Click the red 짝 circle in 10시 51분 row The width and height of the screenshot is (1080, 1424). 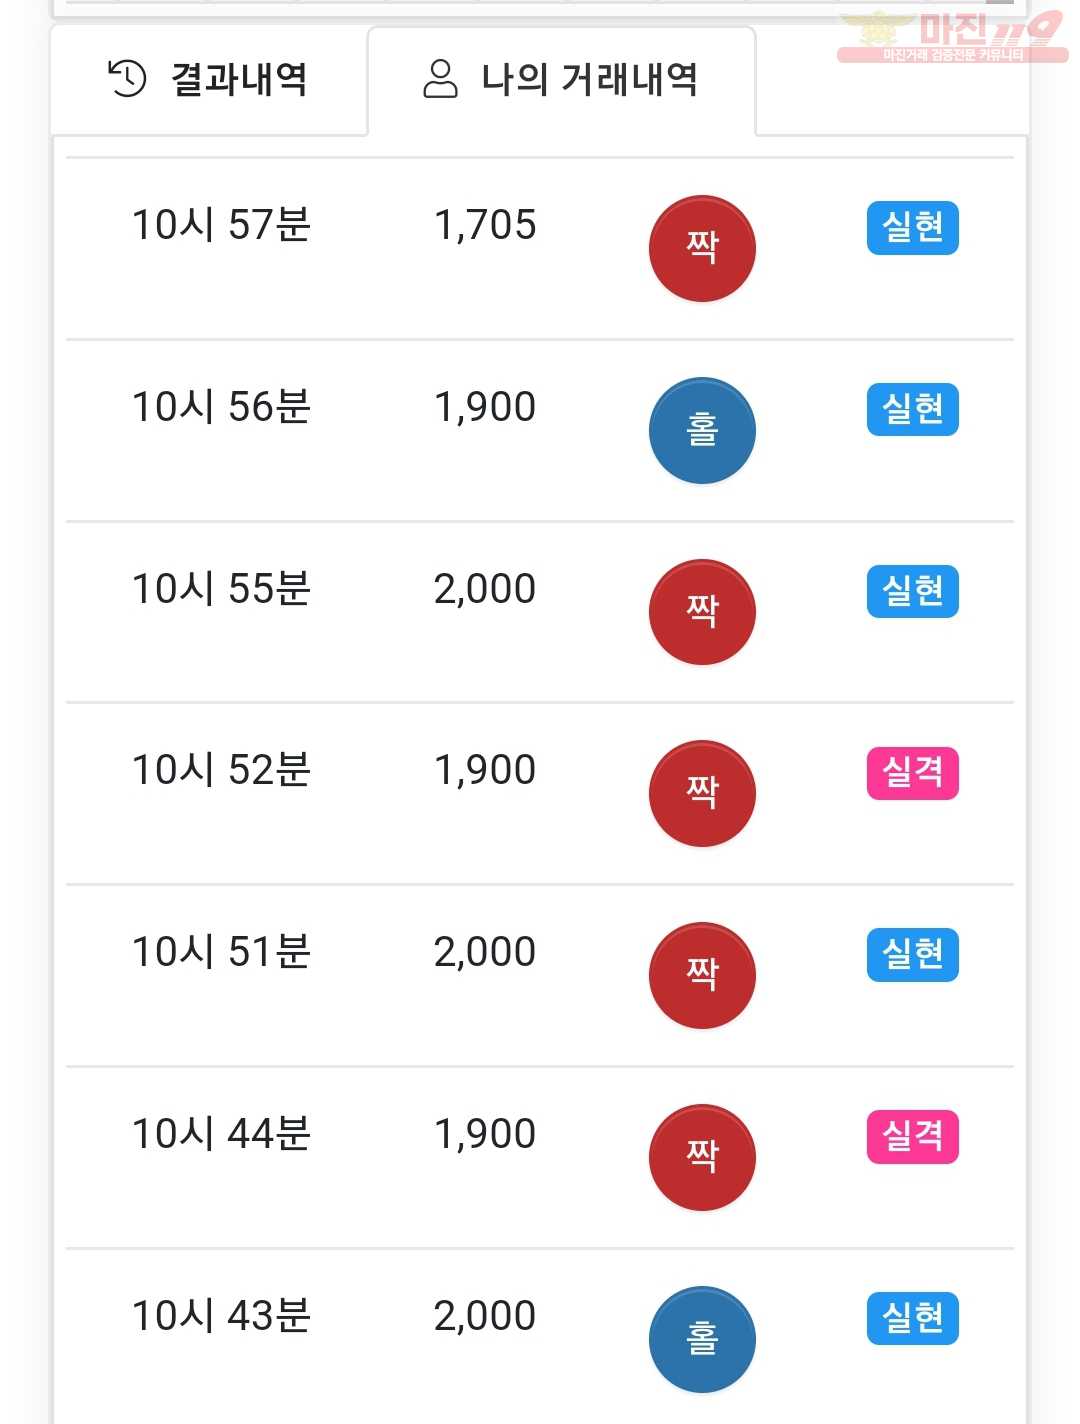coord(702,976)
